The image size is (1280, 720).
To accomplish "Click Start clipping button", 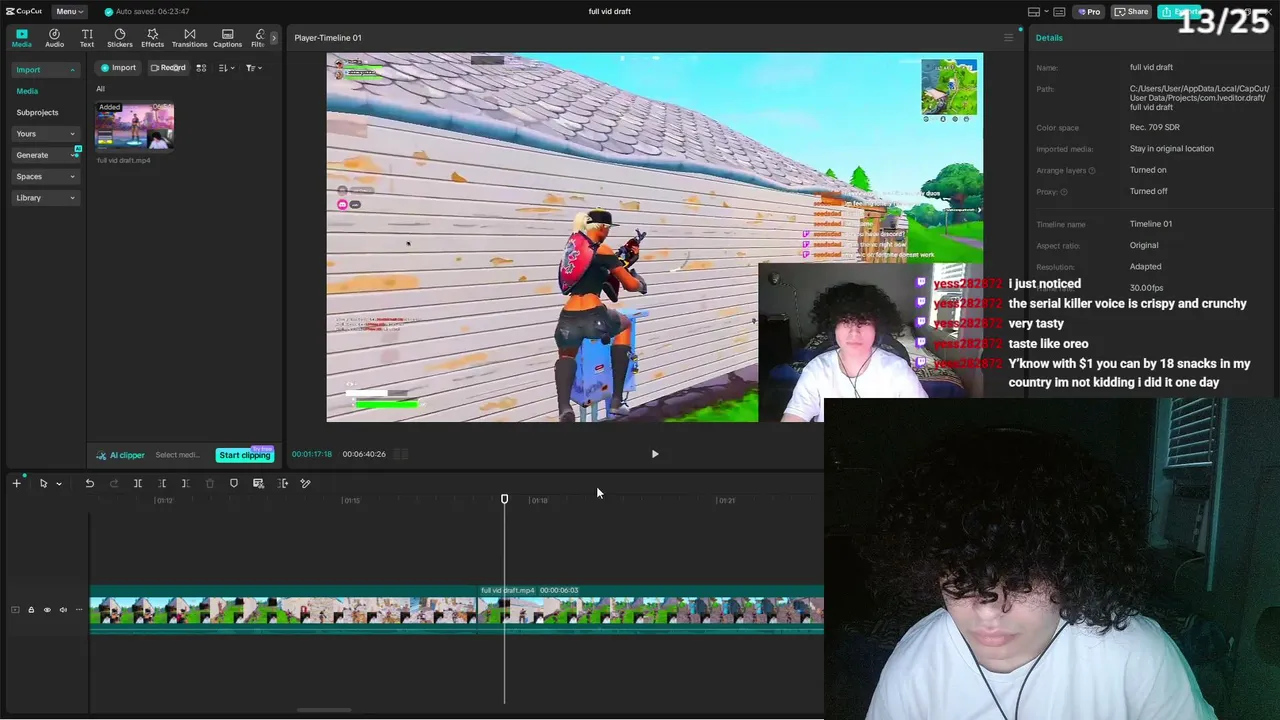I will click(245, 455).
